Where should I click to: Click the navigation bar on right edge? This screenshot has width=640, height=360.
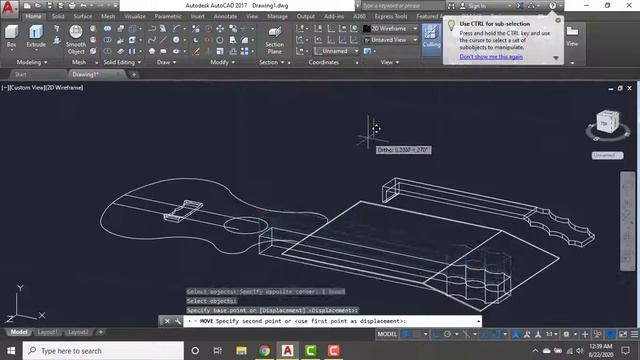click(x=627, y=221)
